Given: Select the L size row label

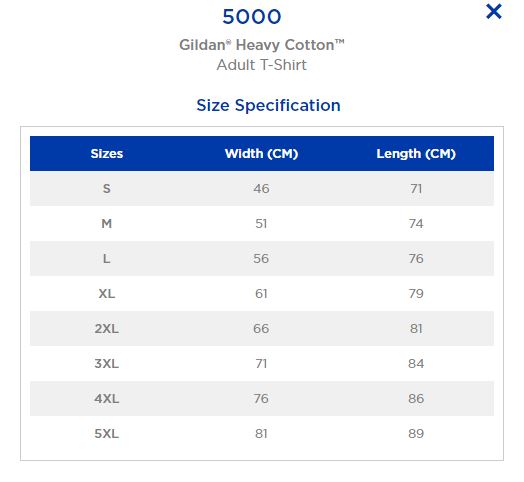Looking at the screenshot, I should pos(107,259).
